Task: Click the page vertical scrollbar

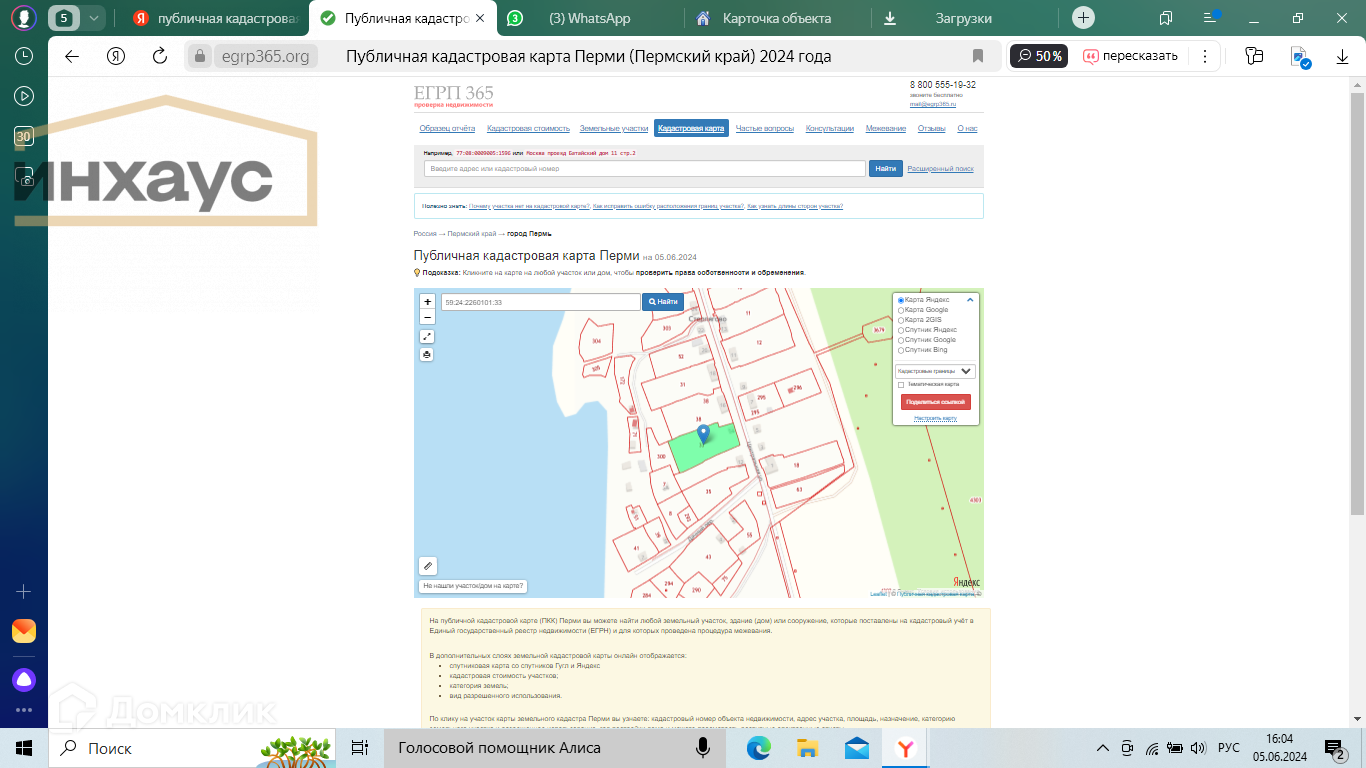Action: coord(1357,300)
